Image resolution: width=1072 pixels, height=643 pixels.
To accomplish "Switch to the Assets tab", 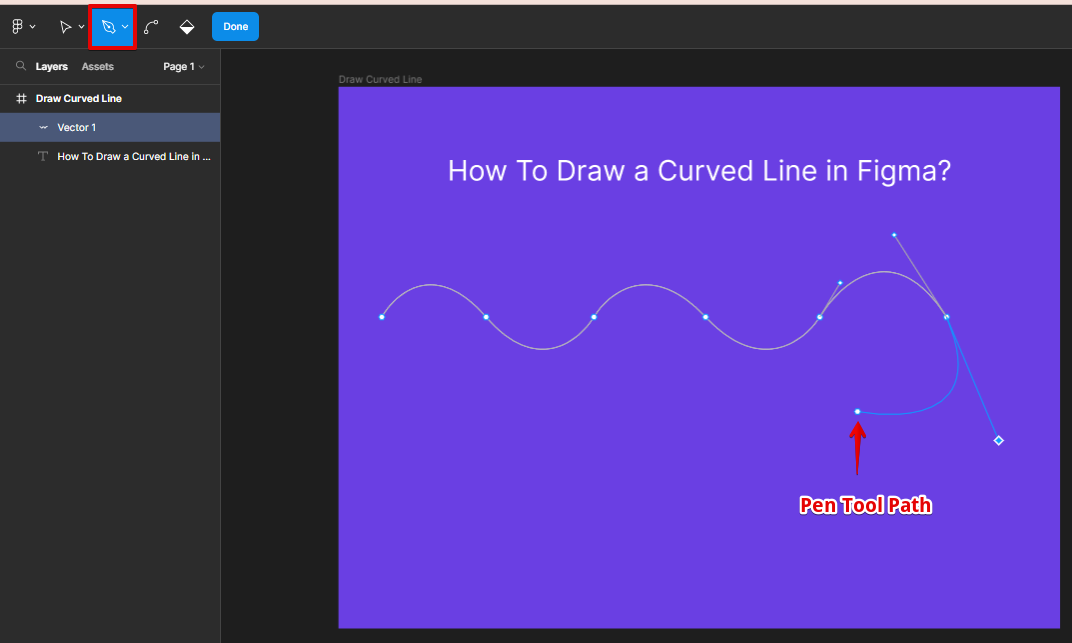I will pyautogui.click(x=98, y=67).
